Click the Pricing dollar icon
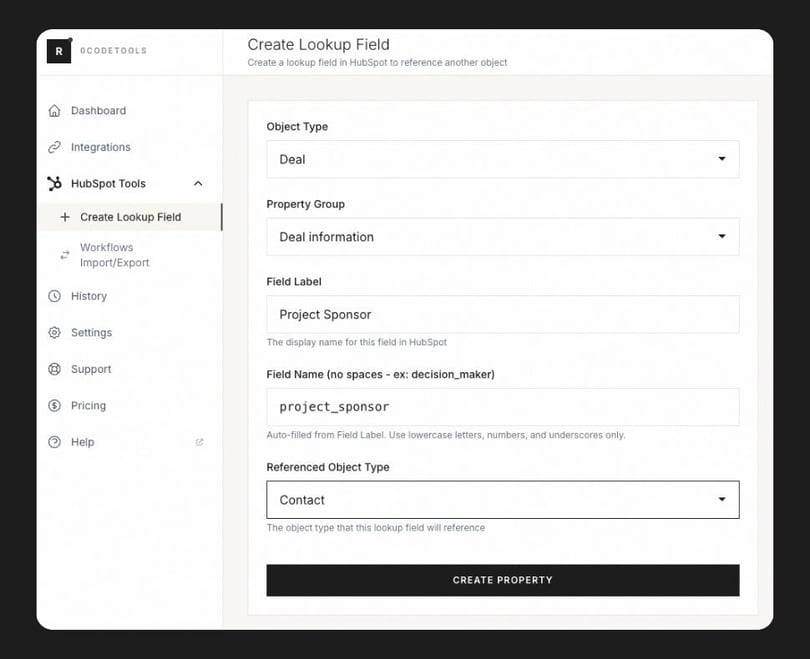The height and width of the screenshot is (659, 810). tap(55, 406)
